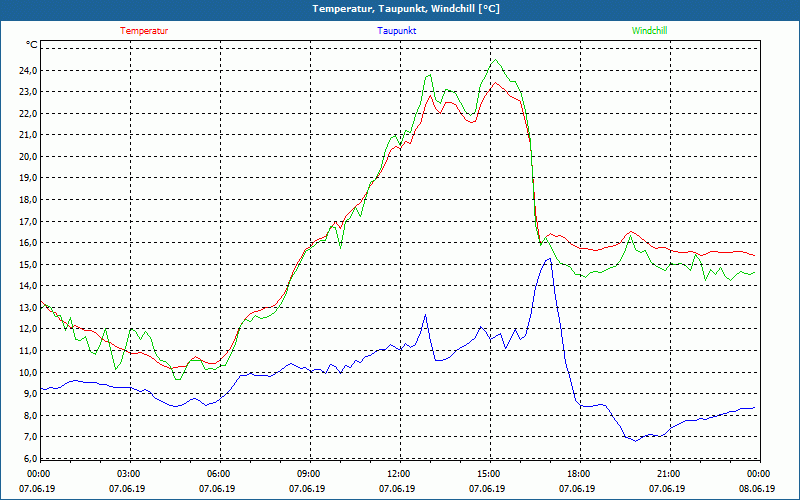
Task: Click the 7,0 y-axis value
Action: point(31,437)
